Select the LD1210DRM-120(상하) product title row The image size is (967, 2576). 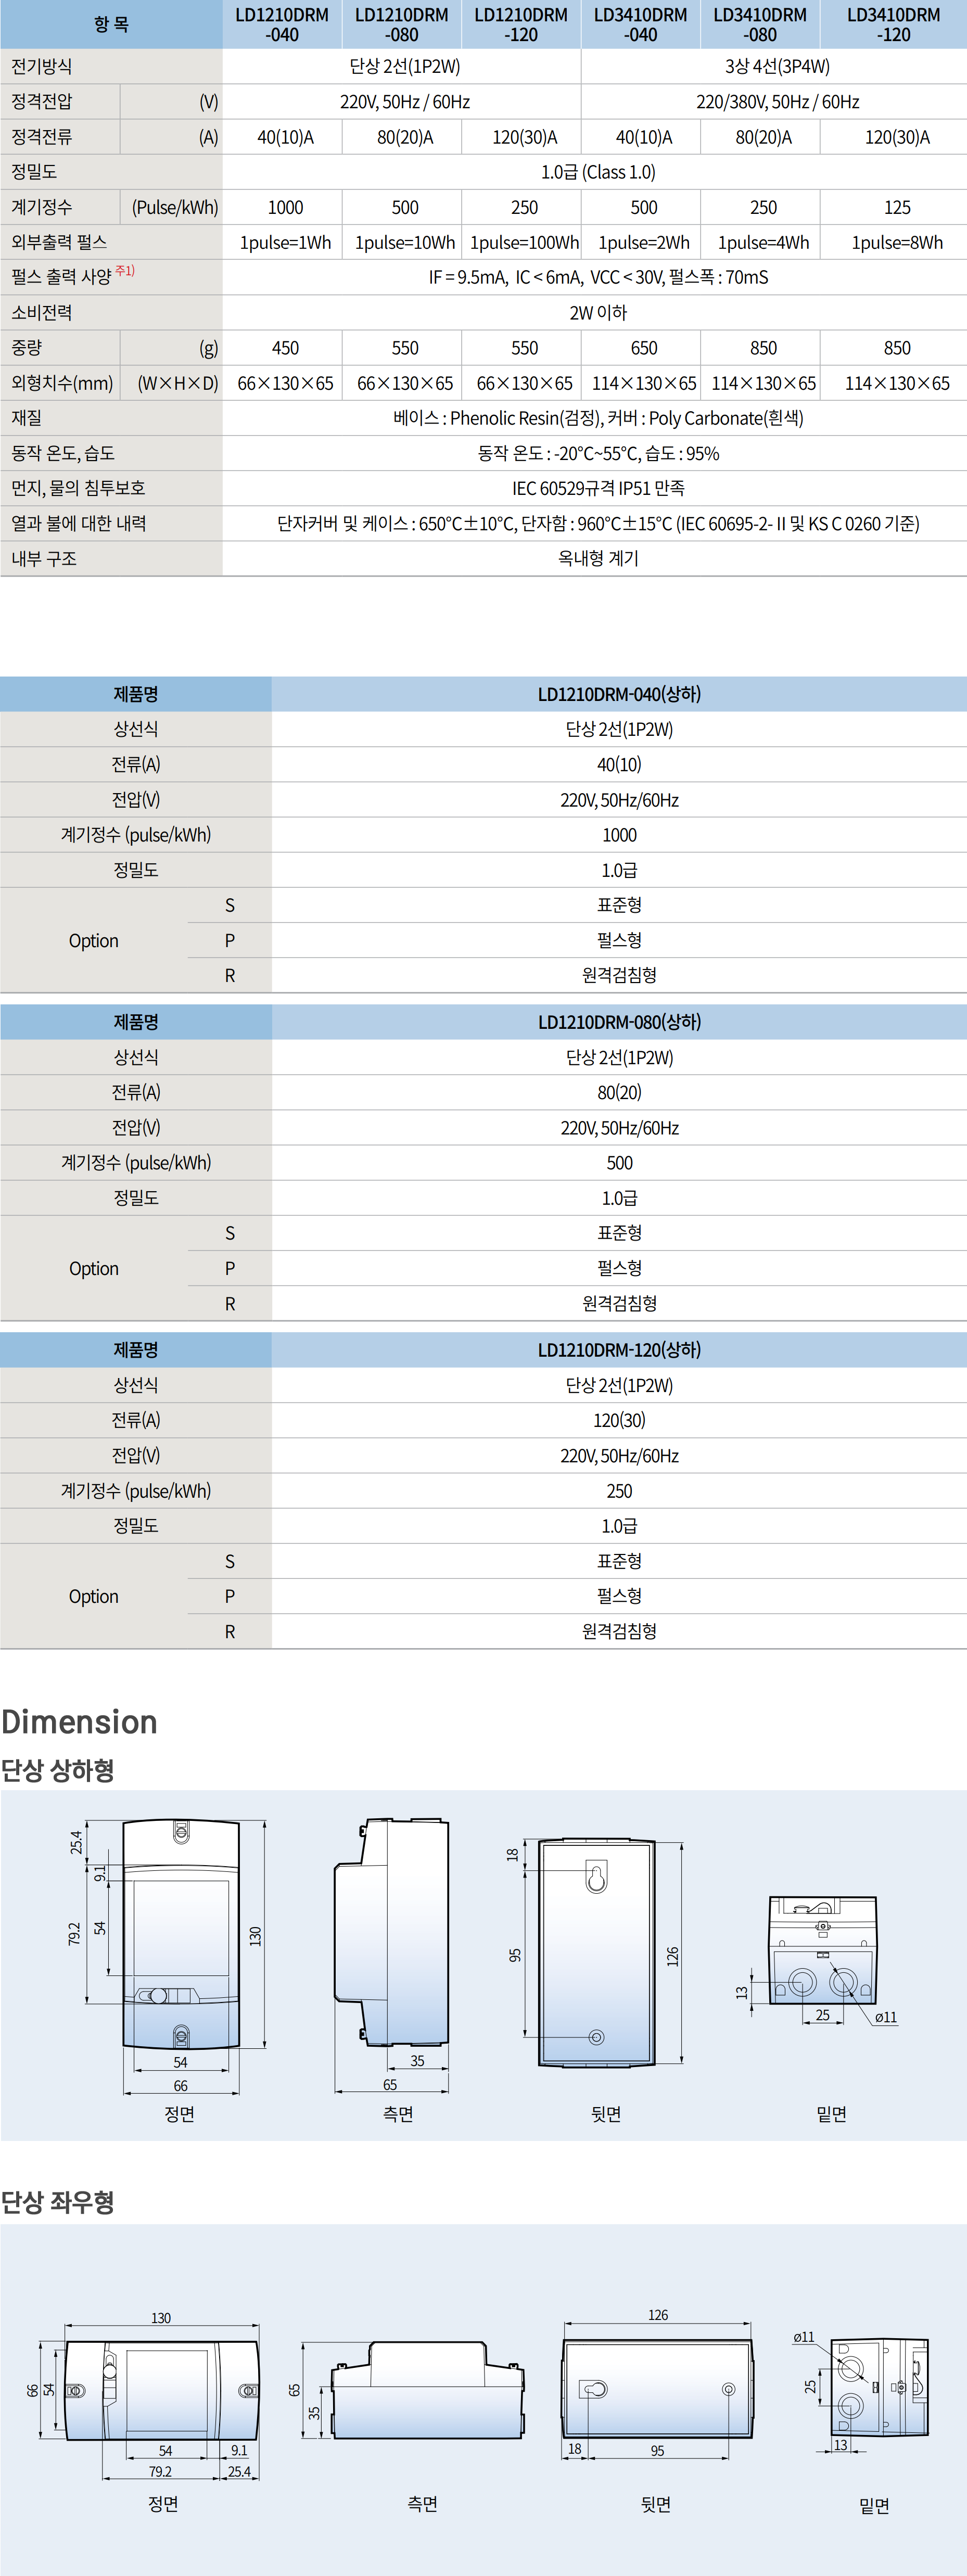tap(619, 1350)
